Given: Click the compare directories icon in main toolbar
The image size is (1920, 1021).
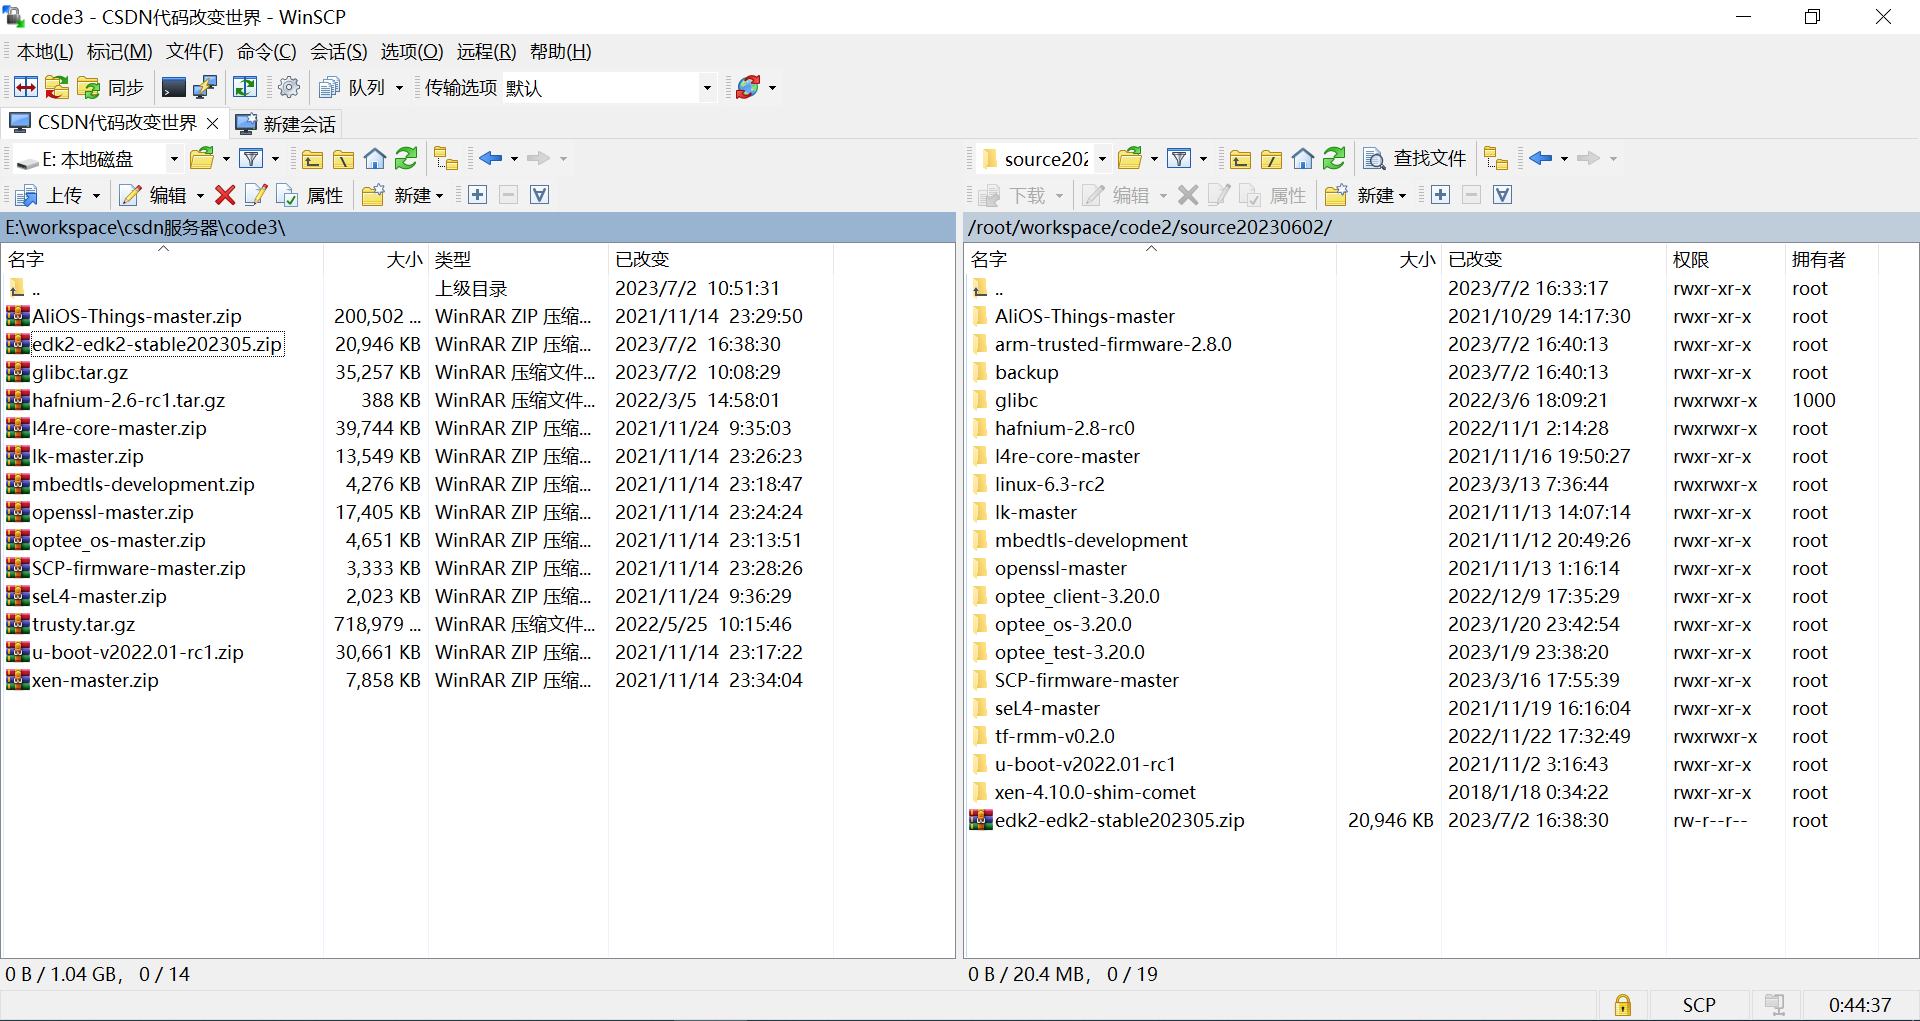Looking at the screenshot, I should point(26,88).
